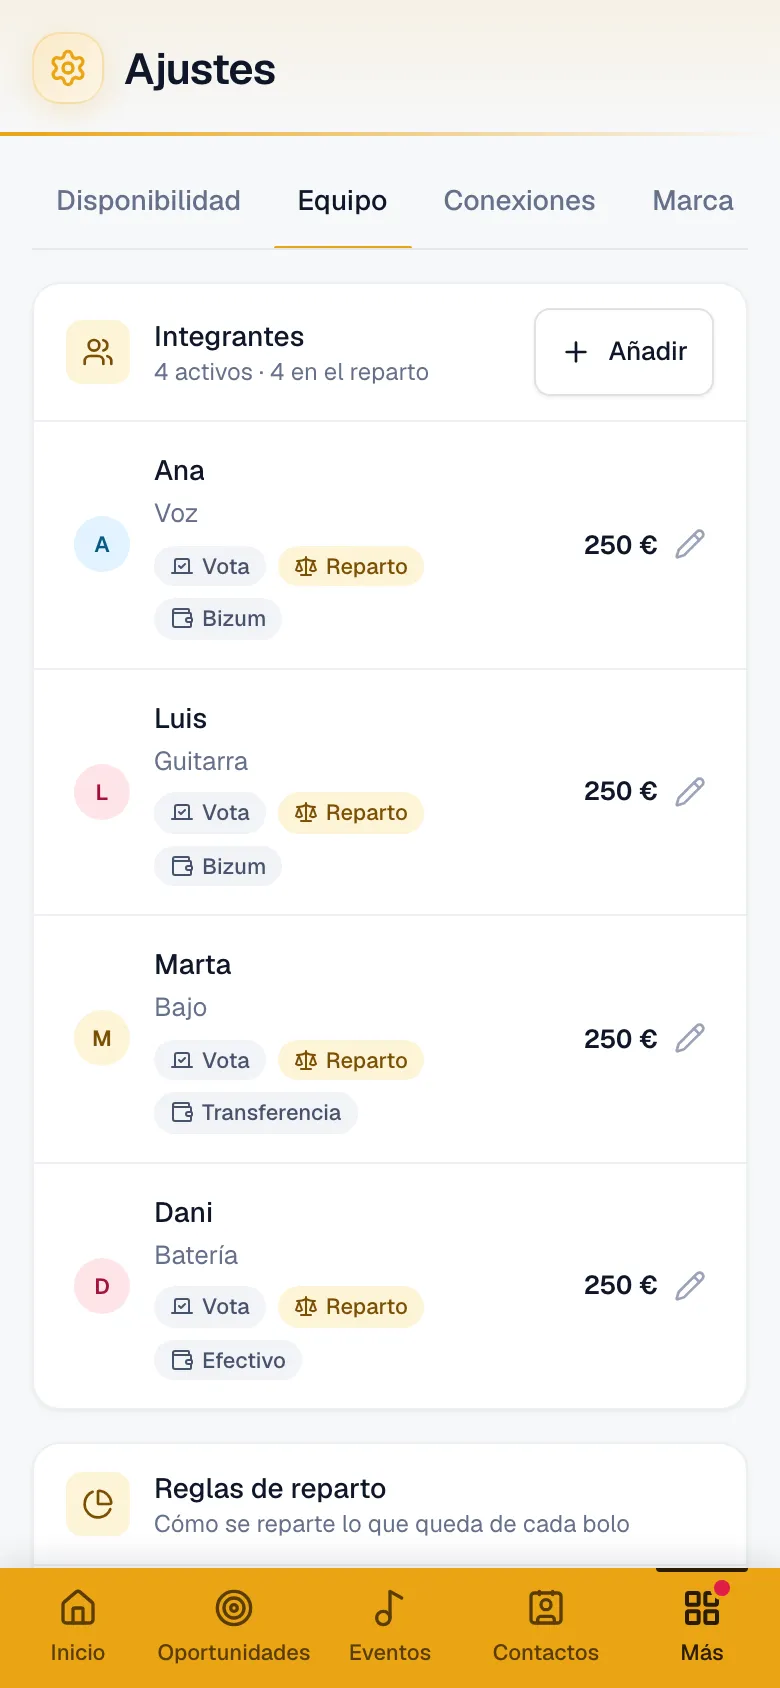Edit Luis's share with pencil icon
The height and width of the screenshot is (1688, 780).
tap(690, 791)
